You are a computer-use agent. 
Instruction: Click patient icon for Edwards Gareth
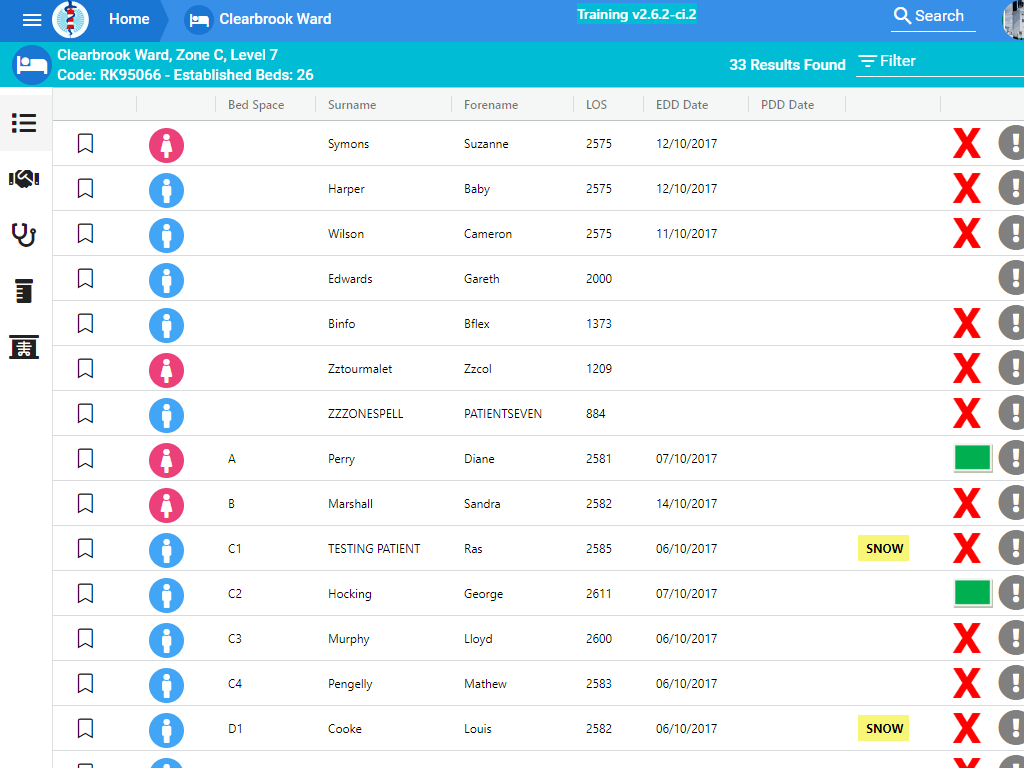[x=167, y=280]
